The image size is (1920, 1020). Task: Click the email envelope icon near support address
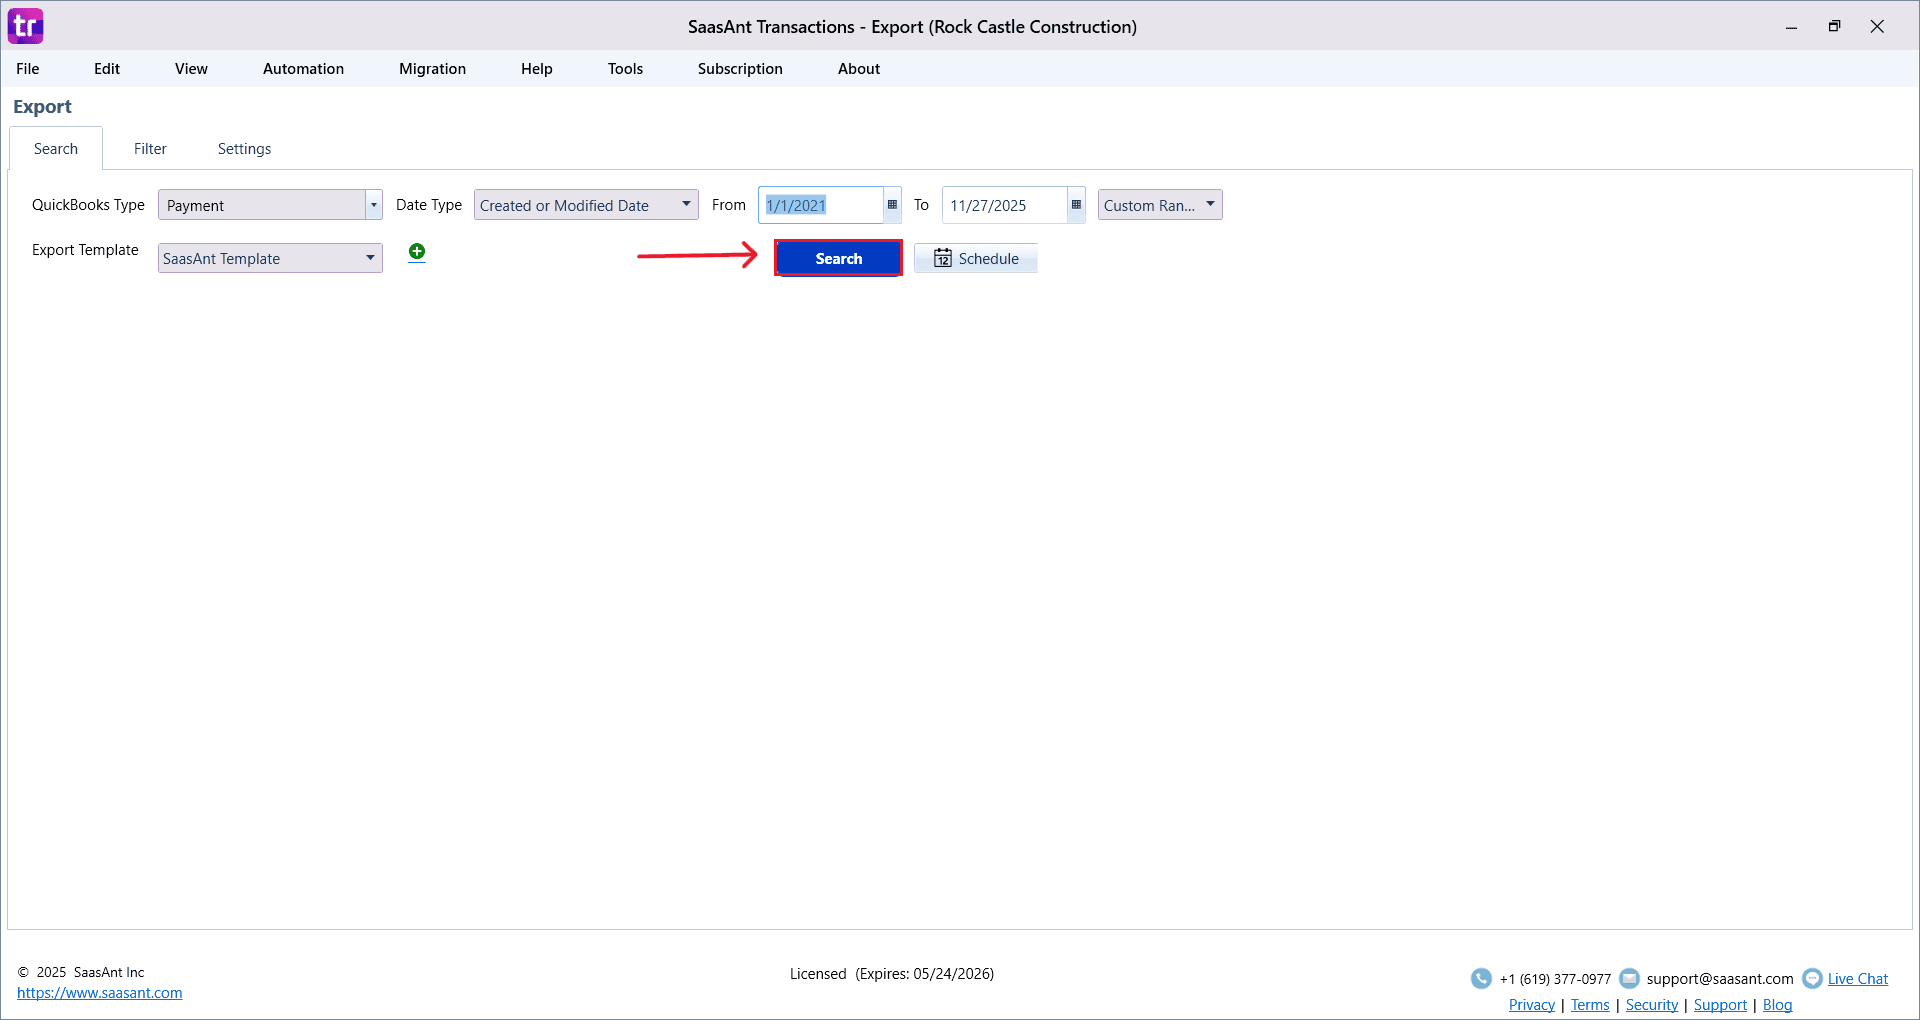click(x=1629, y=979)
